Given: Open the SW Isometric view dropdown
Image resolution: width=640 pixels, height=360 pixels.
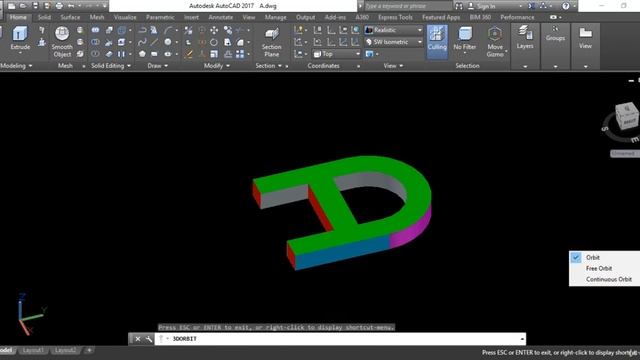Looking at the screenshot, I should (393, 42).
